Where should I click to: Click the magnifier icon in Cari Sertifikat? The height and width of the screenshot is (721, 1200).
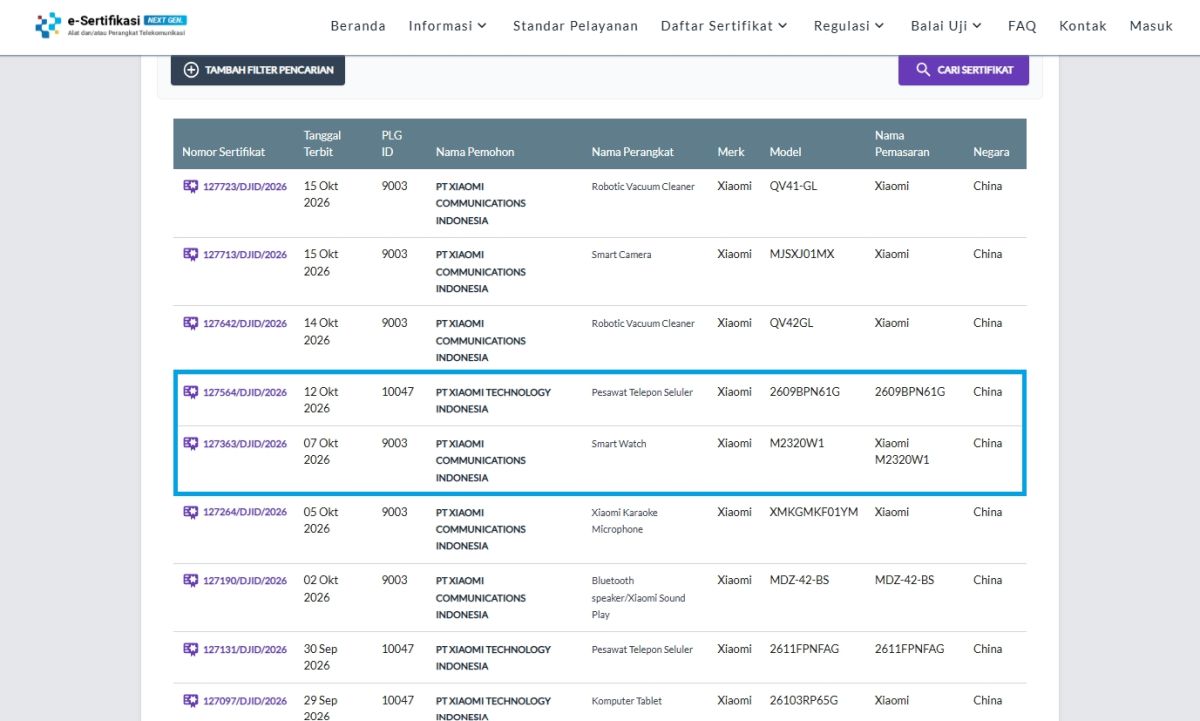923,70
